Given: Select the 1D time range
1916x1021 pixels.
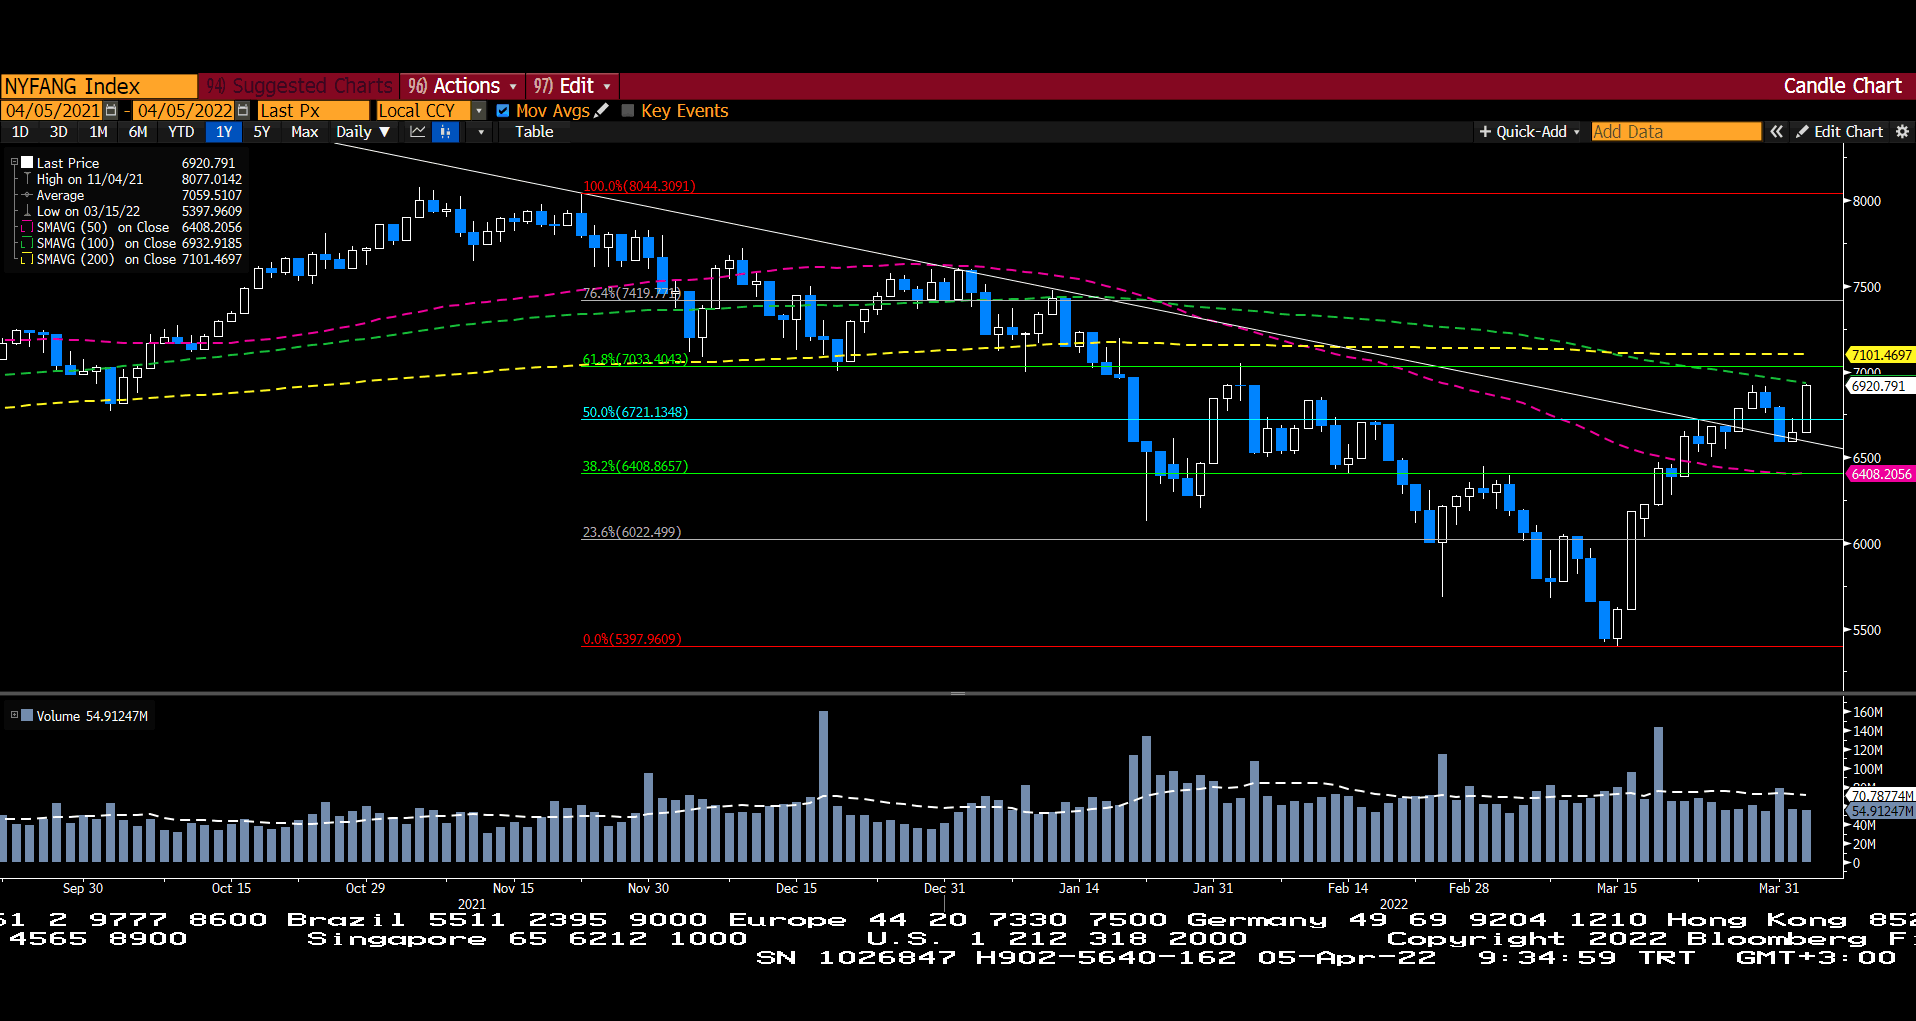Looking at the screenshot, I should 20,132.
